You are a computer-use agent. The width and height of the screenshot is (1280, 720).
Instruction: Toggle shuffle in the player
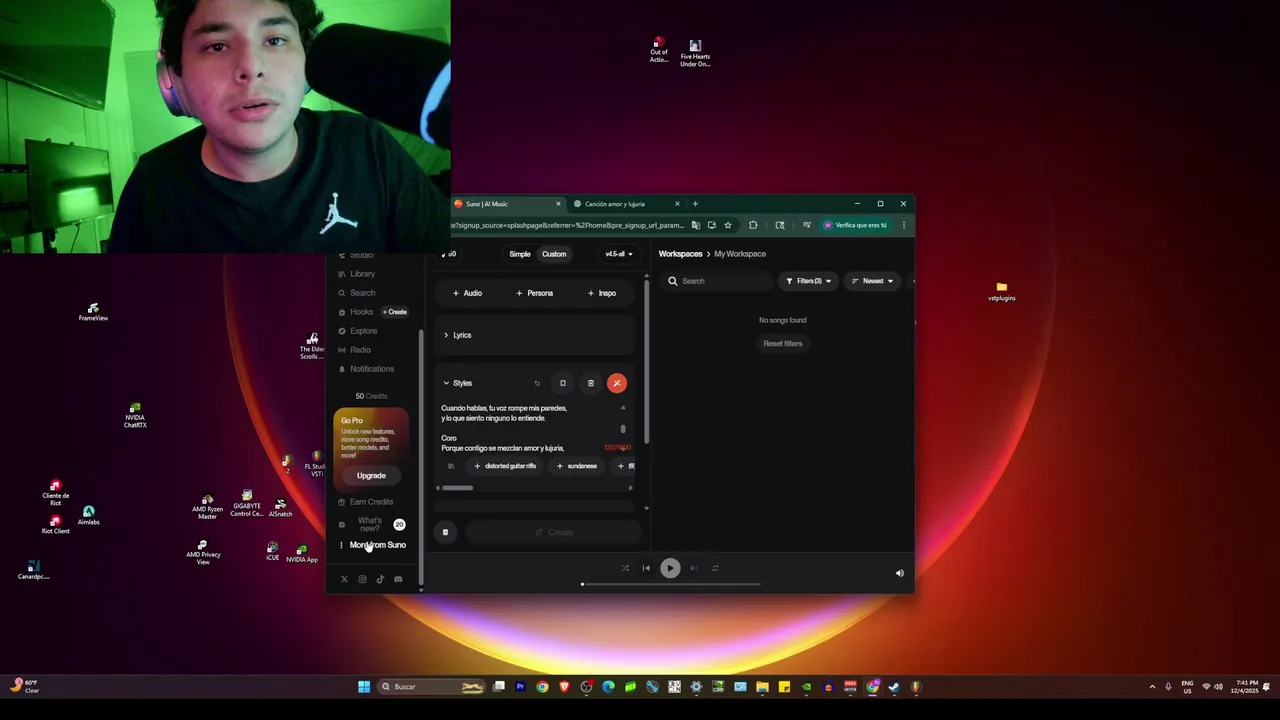point(626,568)
